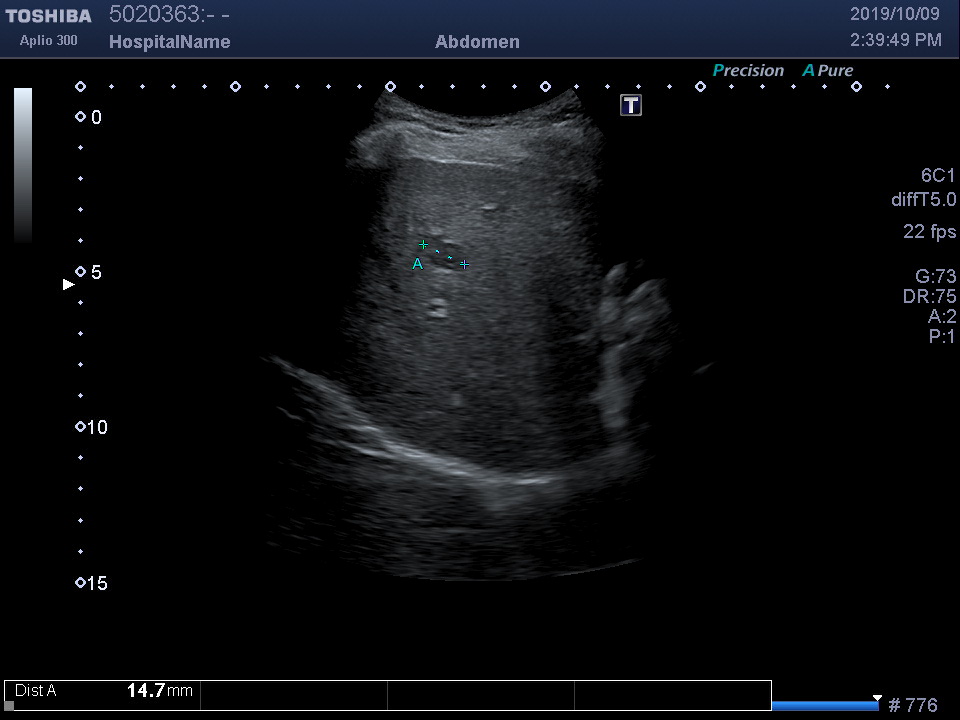Select the left caliper cross of measurement A
The width and height of the screenshot is (960, 720).
(x=423, y=245)
